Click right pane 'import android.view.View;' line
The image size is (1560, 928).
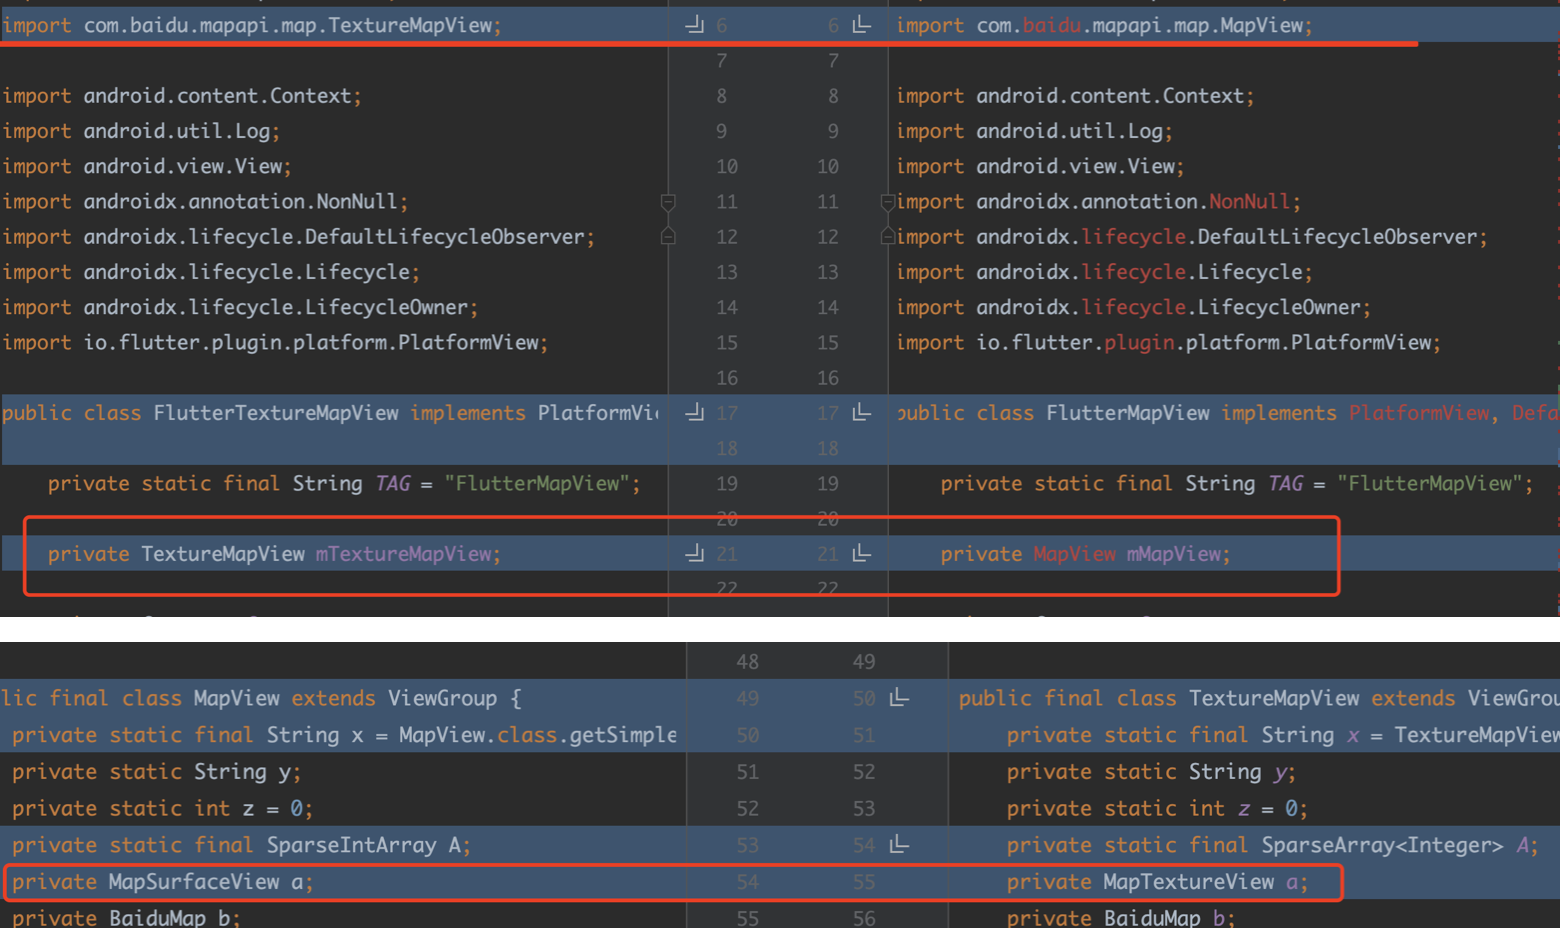[x=1040, y=166]
